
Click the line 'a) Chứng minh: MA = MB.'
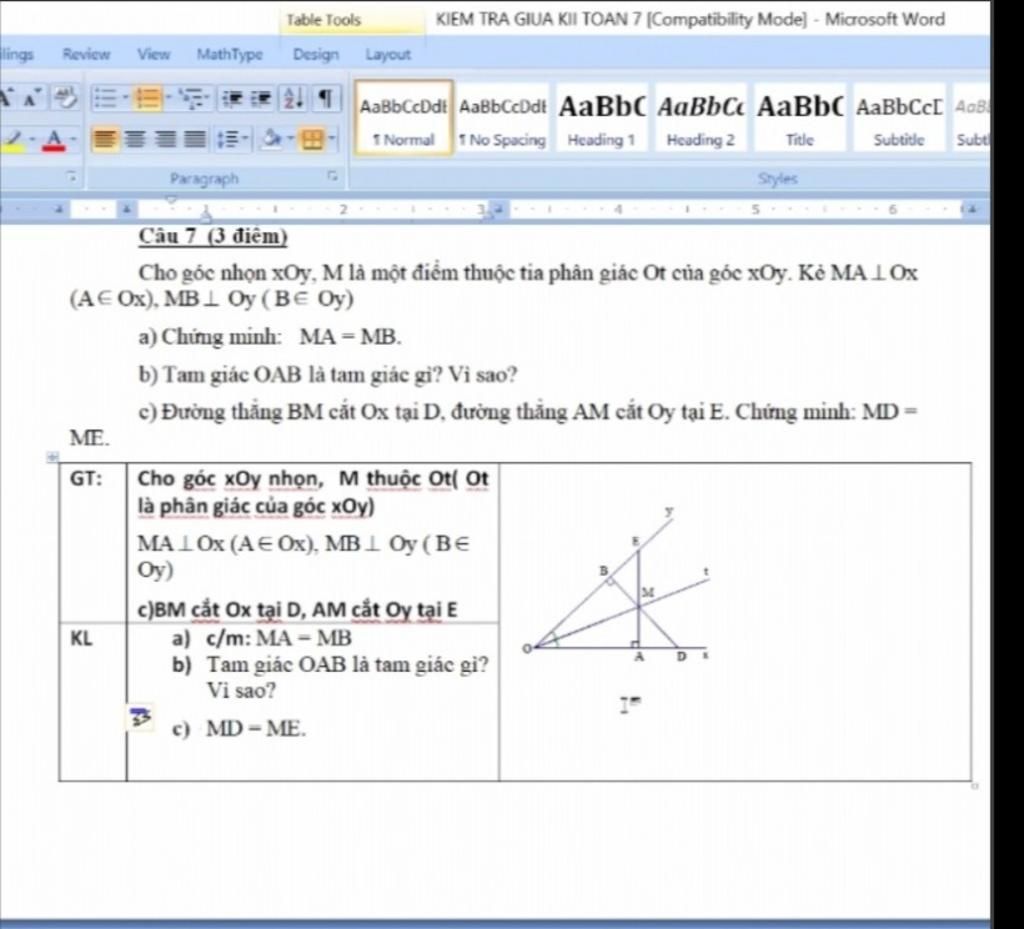pyautogui.click(x=270, y=338)
